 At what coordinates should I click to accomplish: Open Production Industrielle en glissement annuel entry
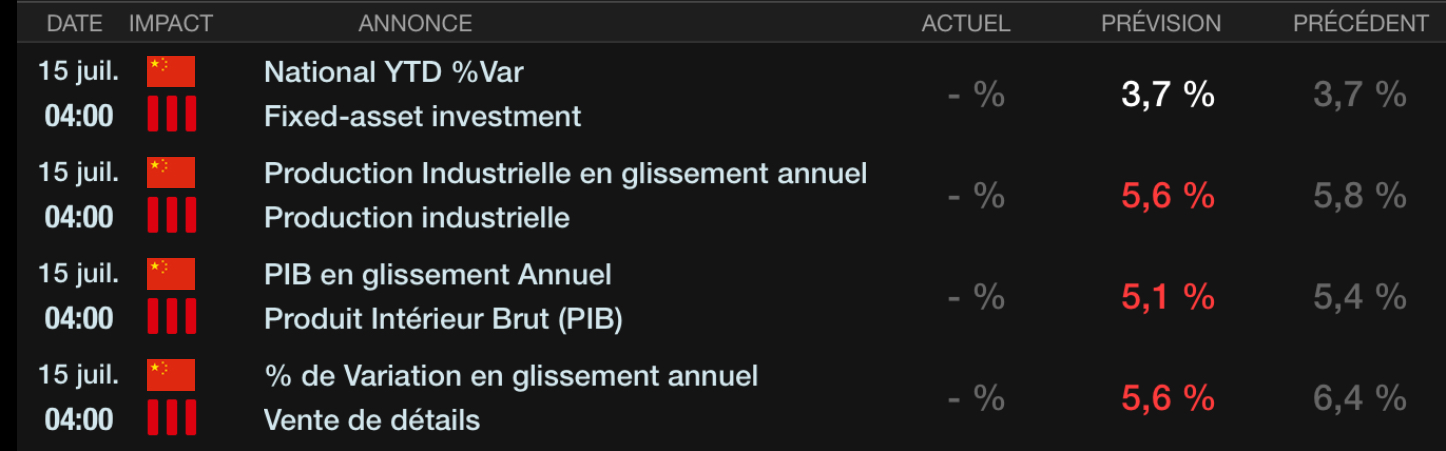pos(565,173)
